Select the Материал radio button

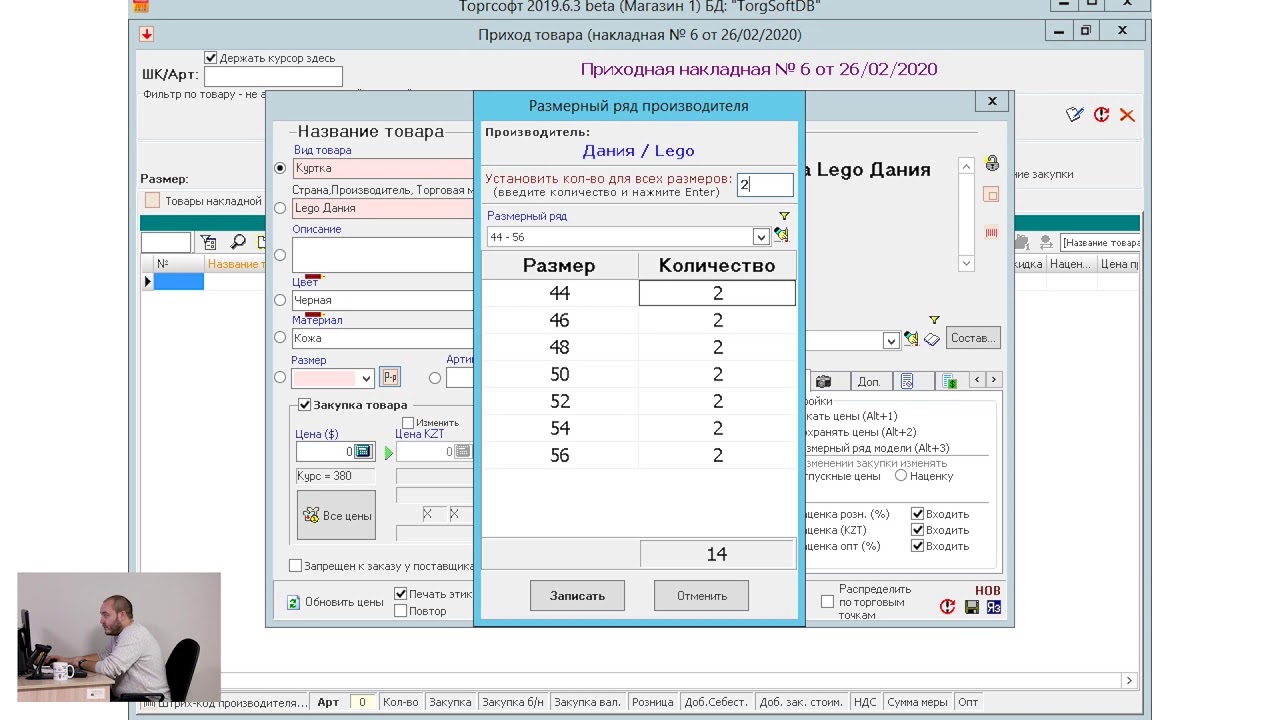pos(280,337)
